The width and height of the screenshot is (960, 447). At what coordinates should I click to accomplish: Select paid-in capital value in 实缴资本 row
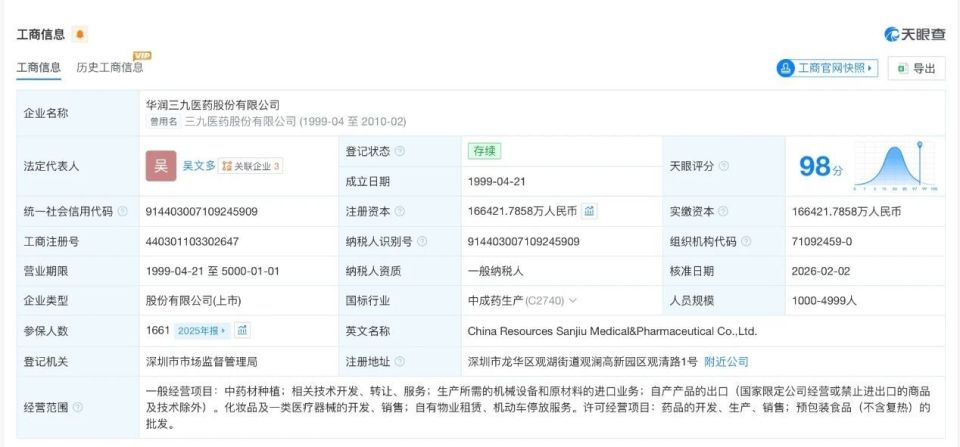tap(846, 212)
